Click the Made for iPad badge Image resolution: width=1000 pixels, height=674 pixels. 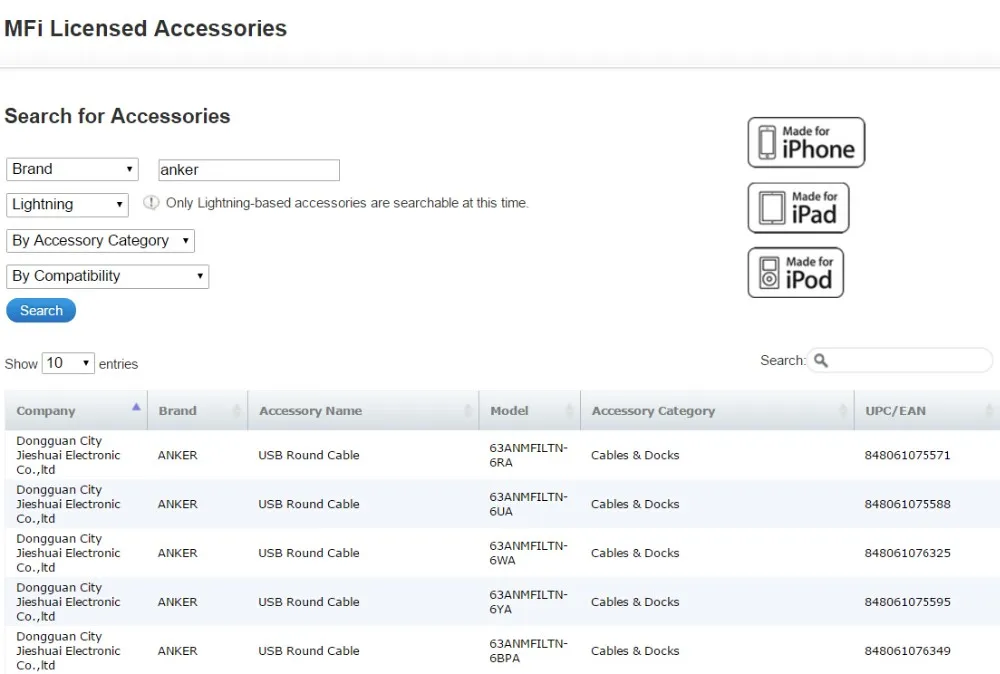coord(798,208)
